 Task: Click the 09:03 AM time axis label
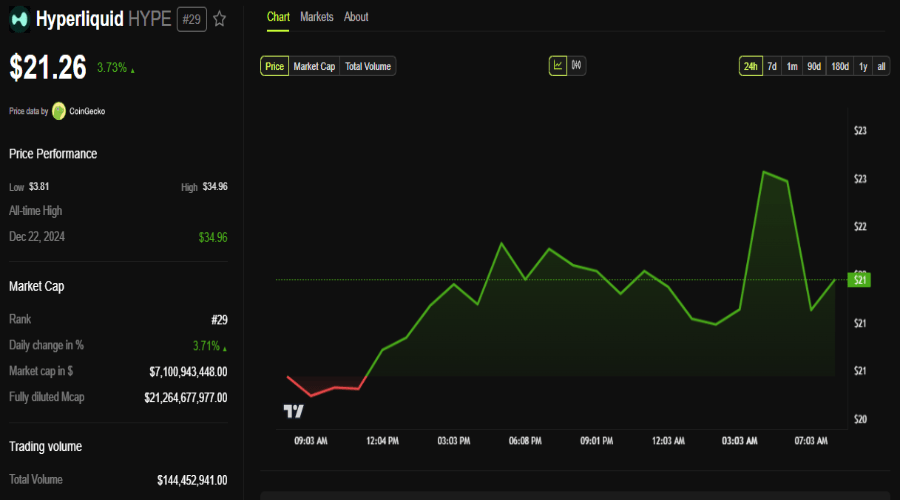[x=311, y=441]
